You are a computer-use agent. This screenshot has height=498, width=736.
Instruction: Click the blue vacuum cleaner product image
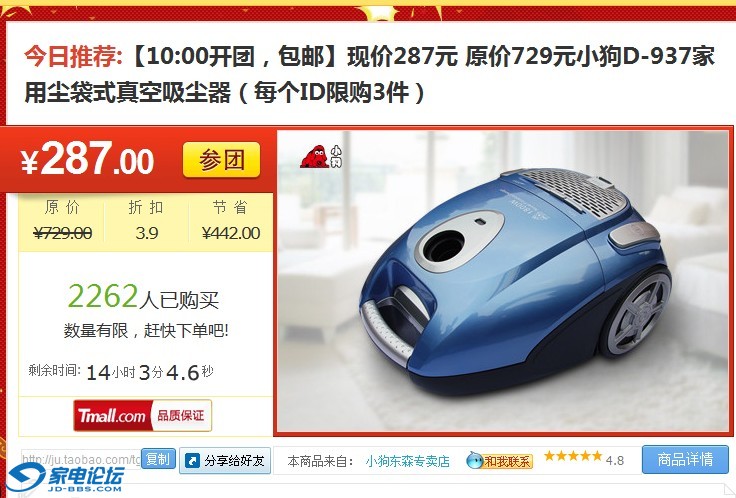coord(503,281)
